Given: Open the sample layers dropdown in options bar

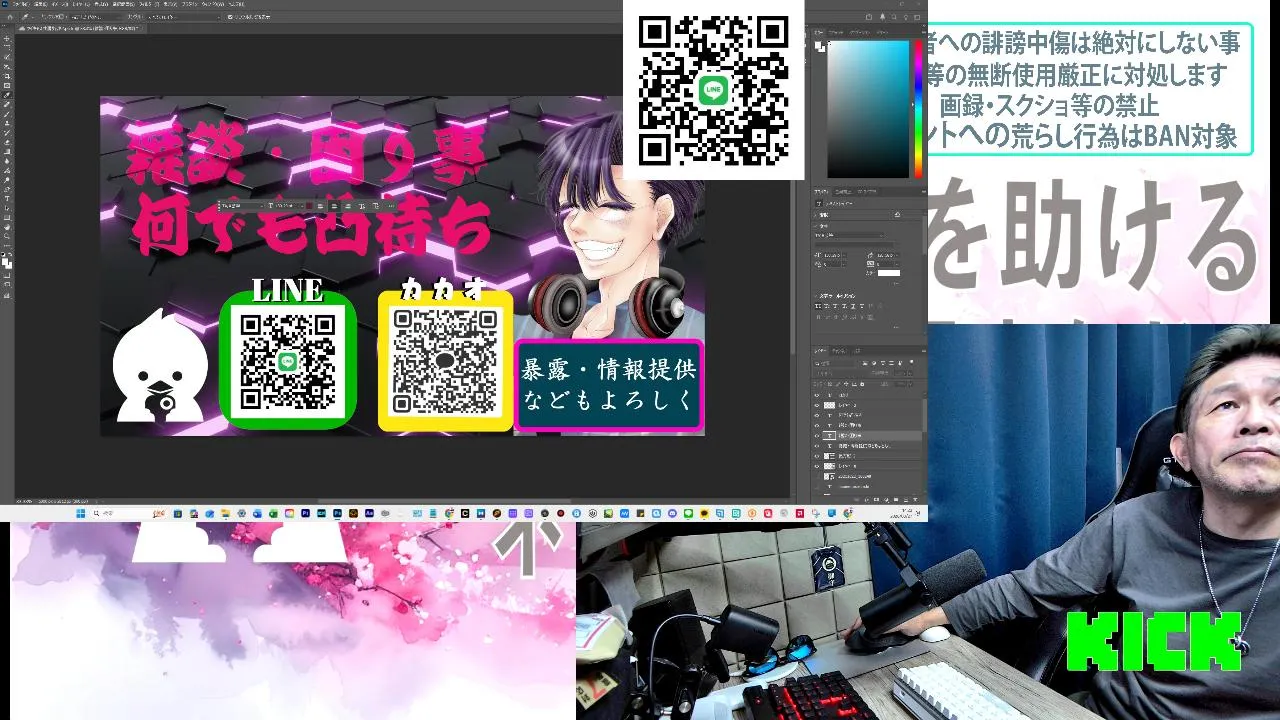Looking at the screenshot, I should point(185,17).
